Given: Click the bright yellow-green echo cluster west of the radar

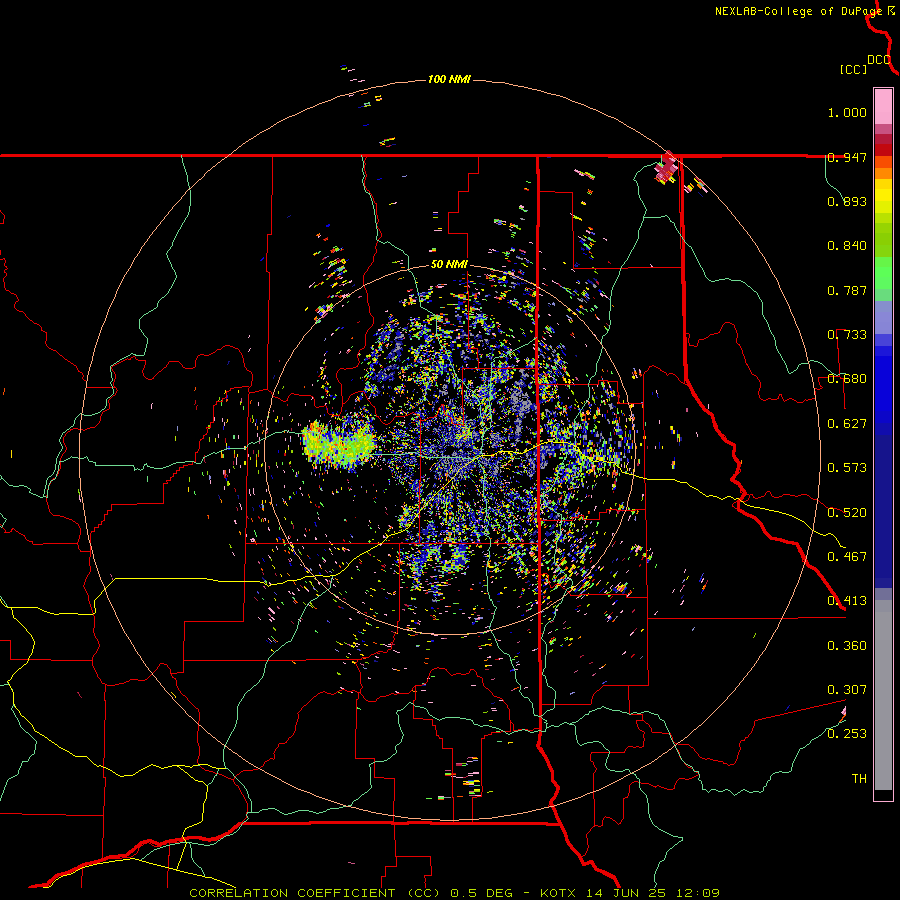Looking at the screenshot, I should [x=339, y=443].
